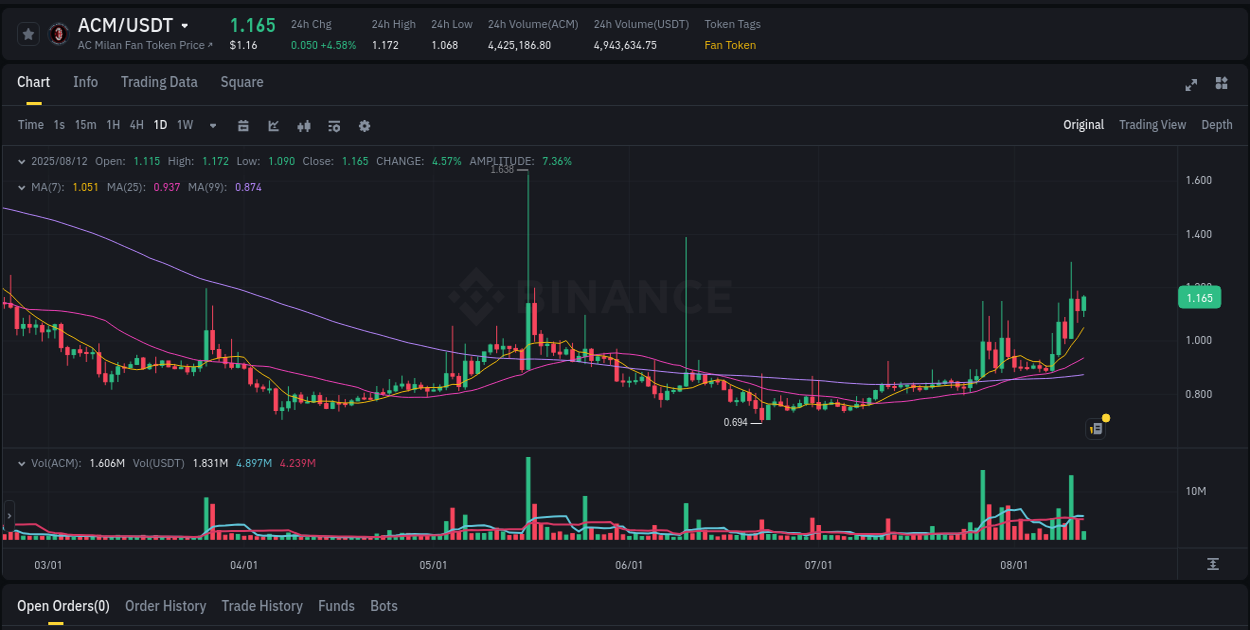1250x630 pixels.
Task: Open the chart layout grid icon
Action: [1220, 85]
